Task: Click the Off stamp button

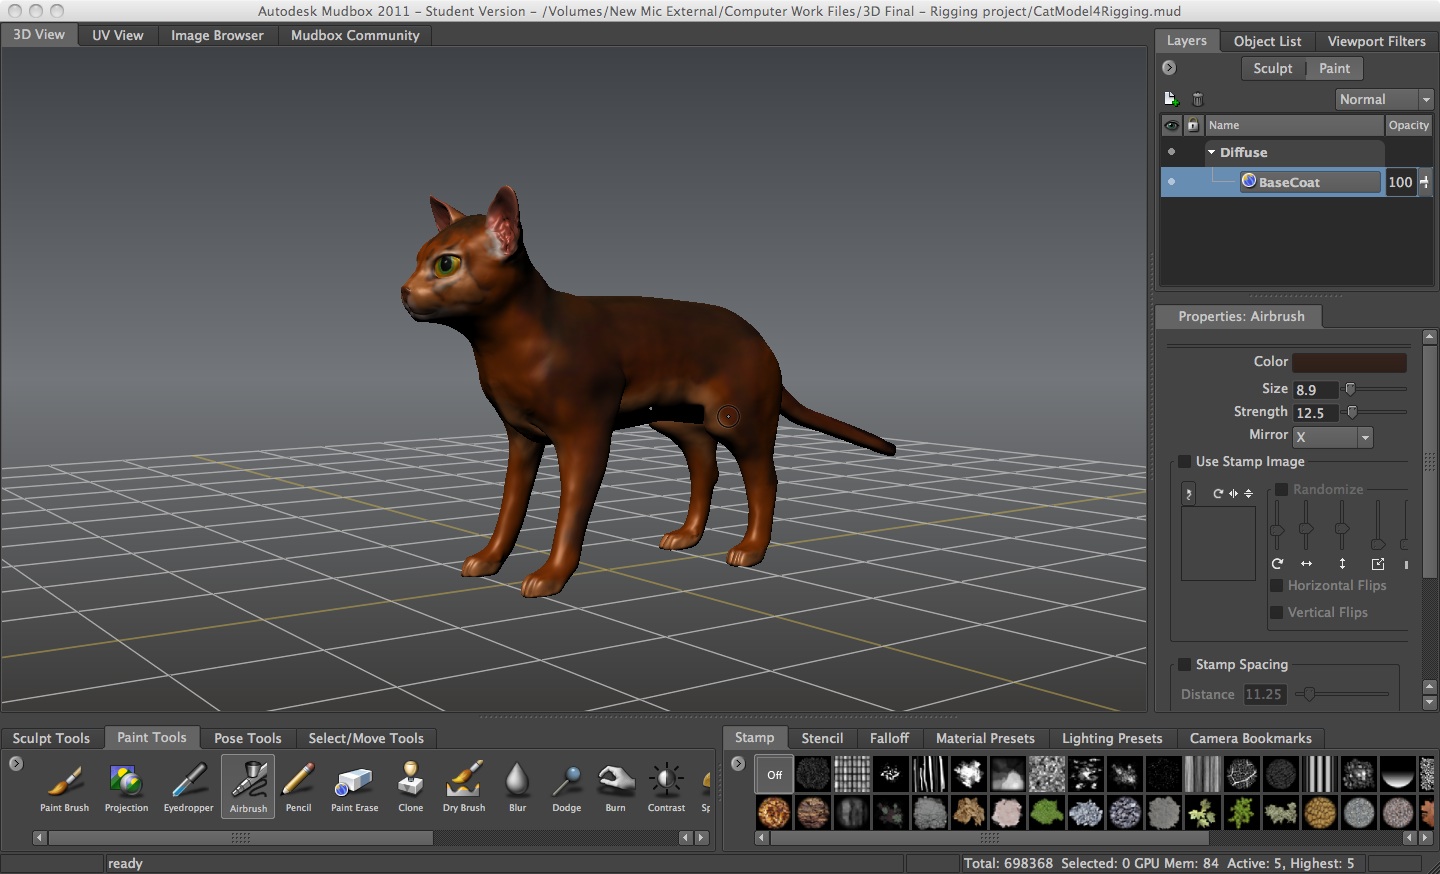Action: 773,773
